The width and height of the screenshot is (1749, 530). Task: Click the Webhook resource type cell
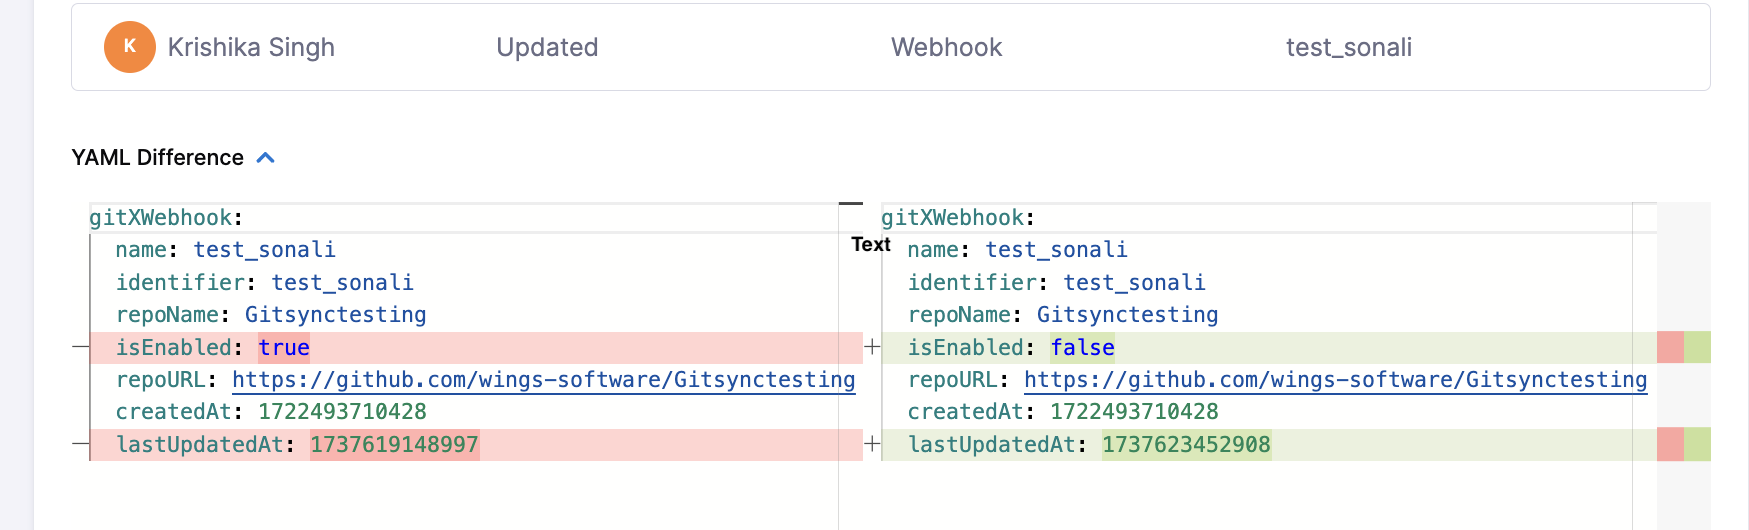(946, 47)
